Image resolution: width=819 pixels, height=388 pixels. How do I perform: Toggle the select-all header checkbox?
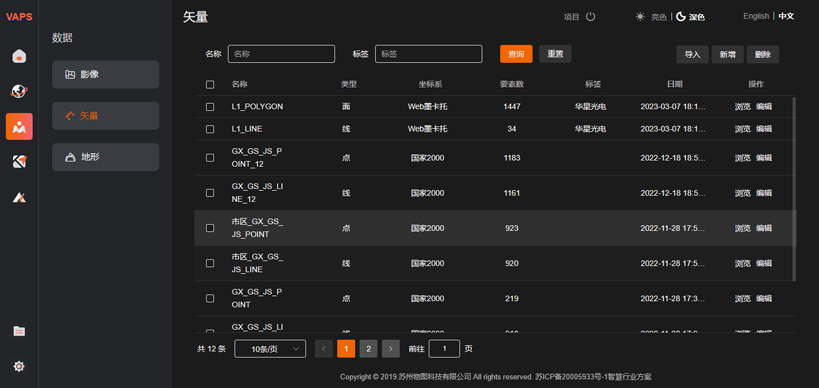click(x=210, y=85)
